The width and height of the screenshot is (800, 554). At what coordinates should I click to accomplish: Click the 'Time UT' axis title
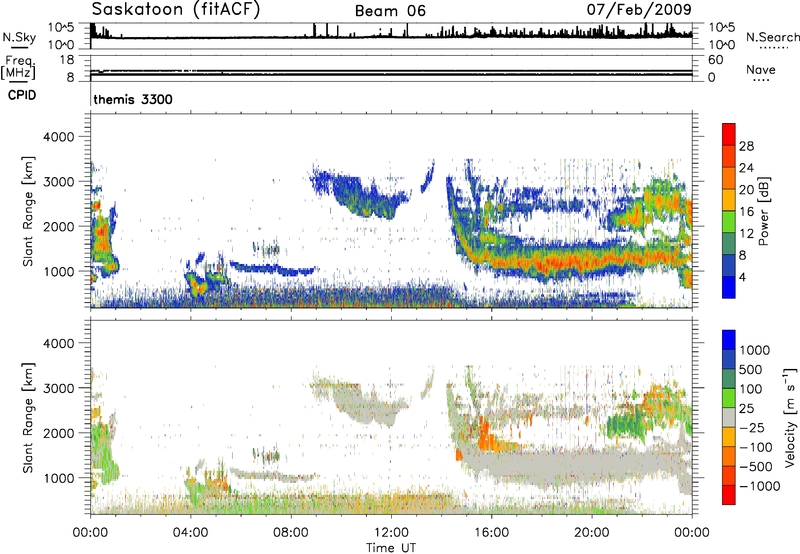tap(391, 548)
